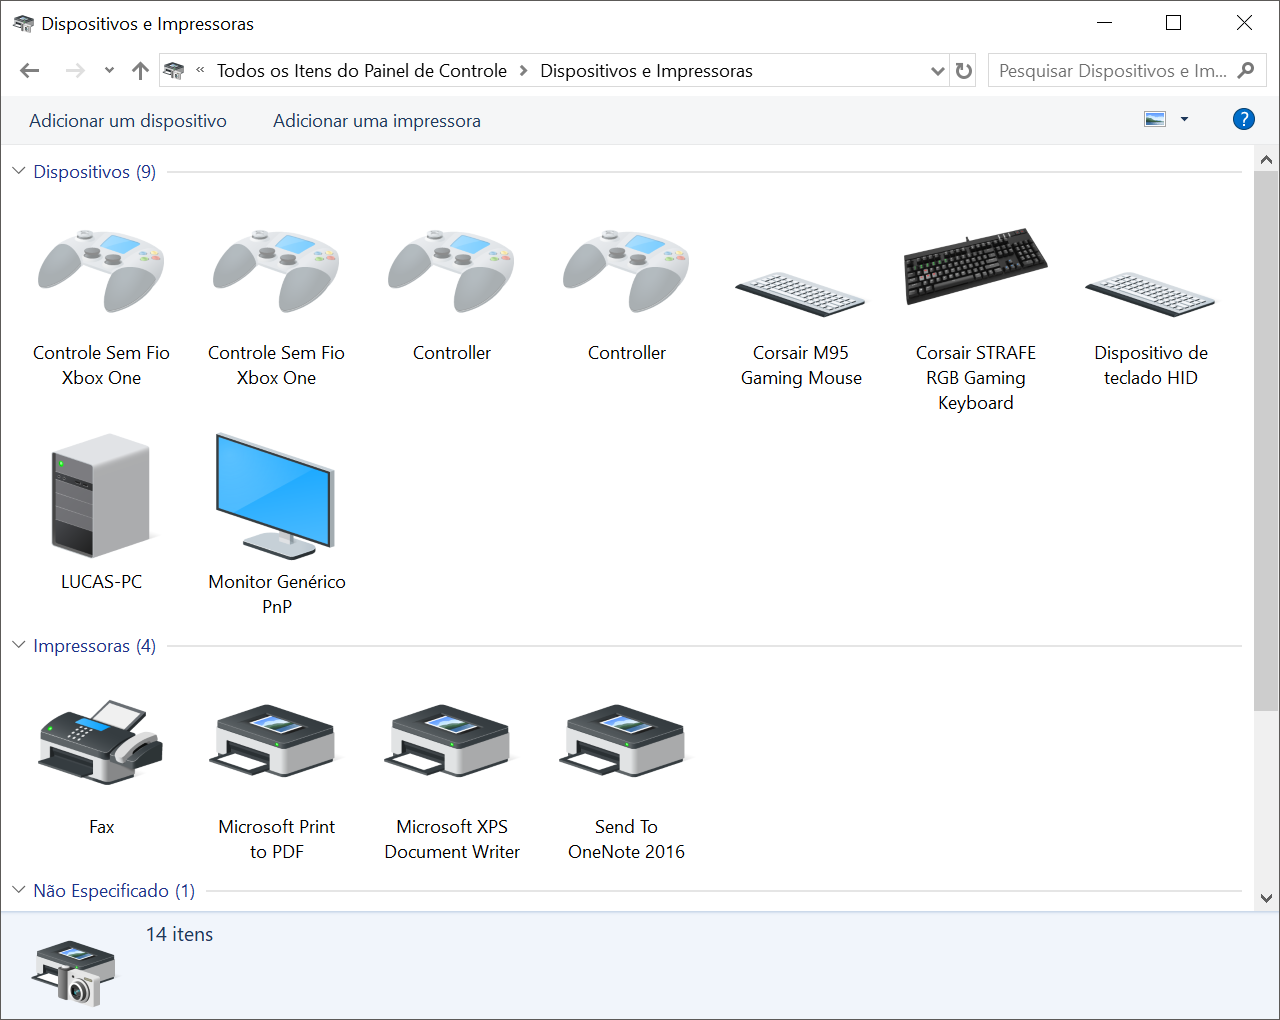
Task: Click Dispositivos e Impressoras breadcrumb
Action: pos(646,70)
